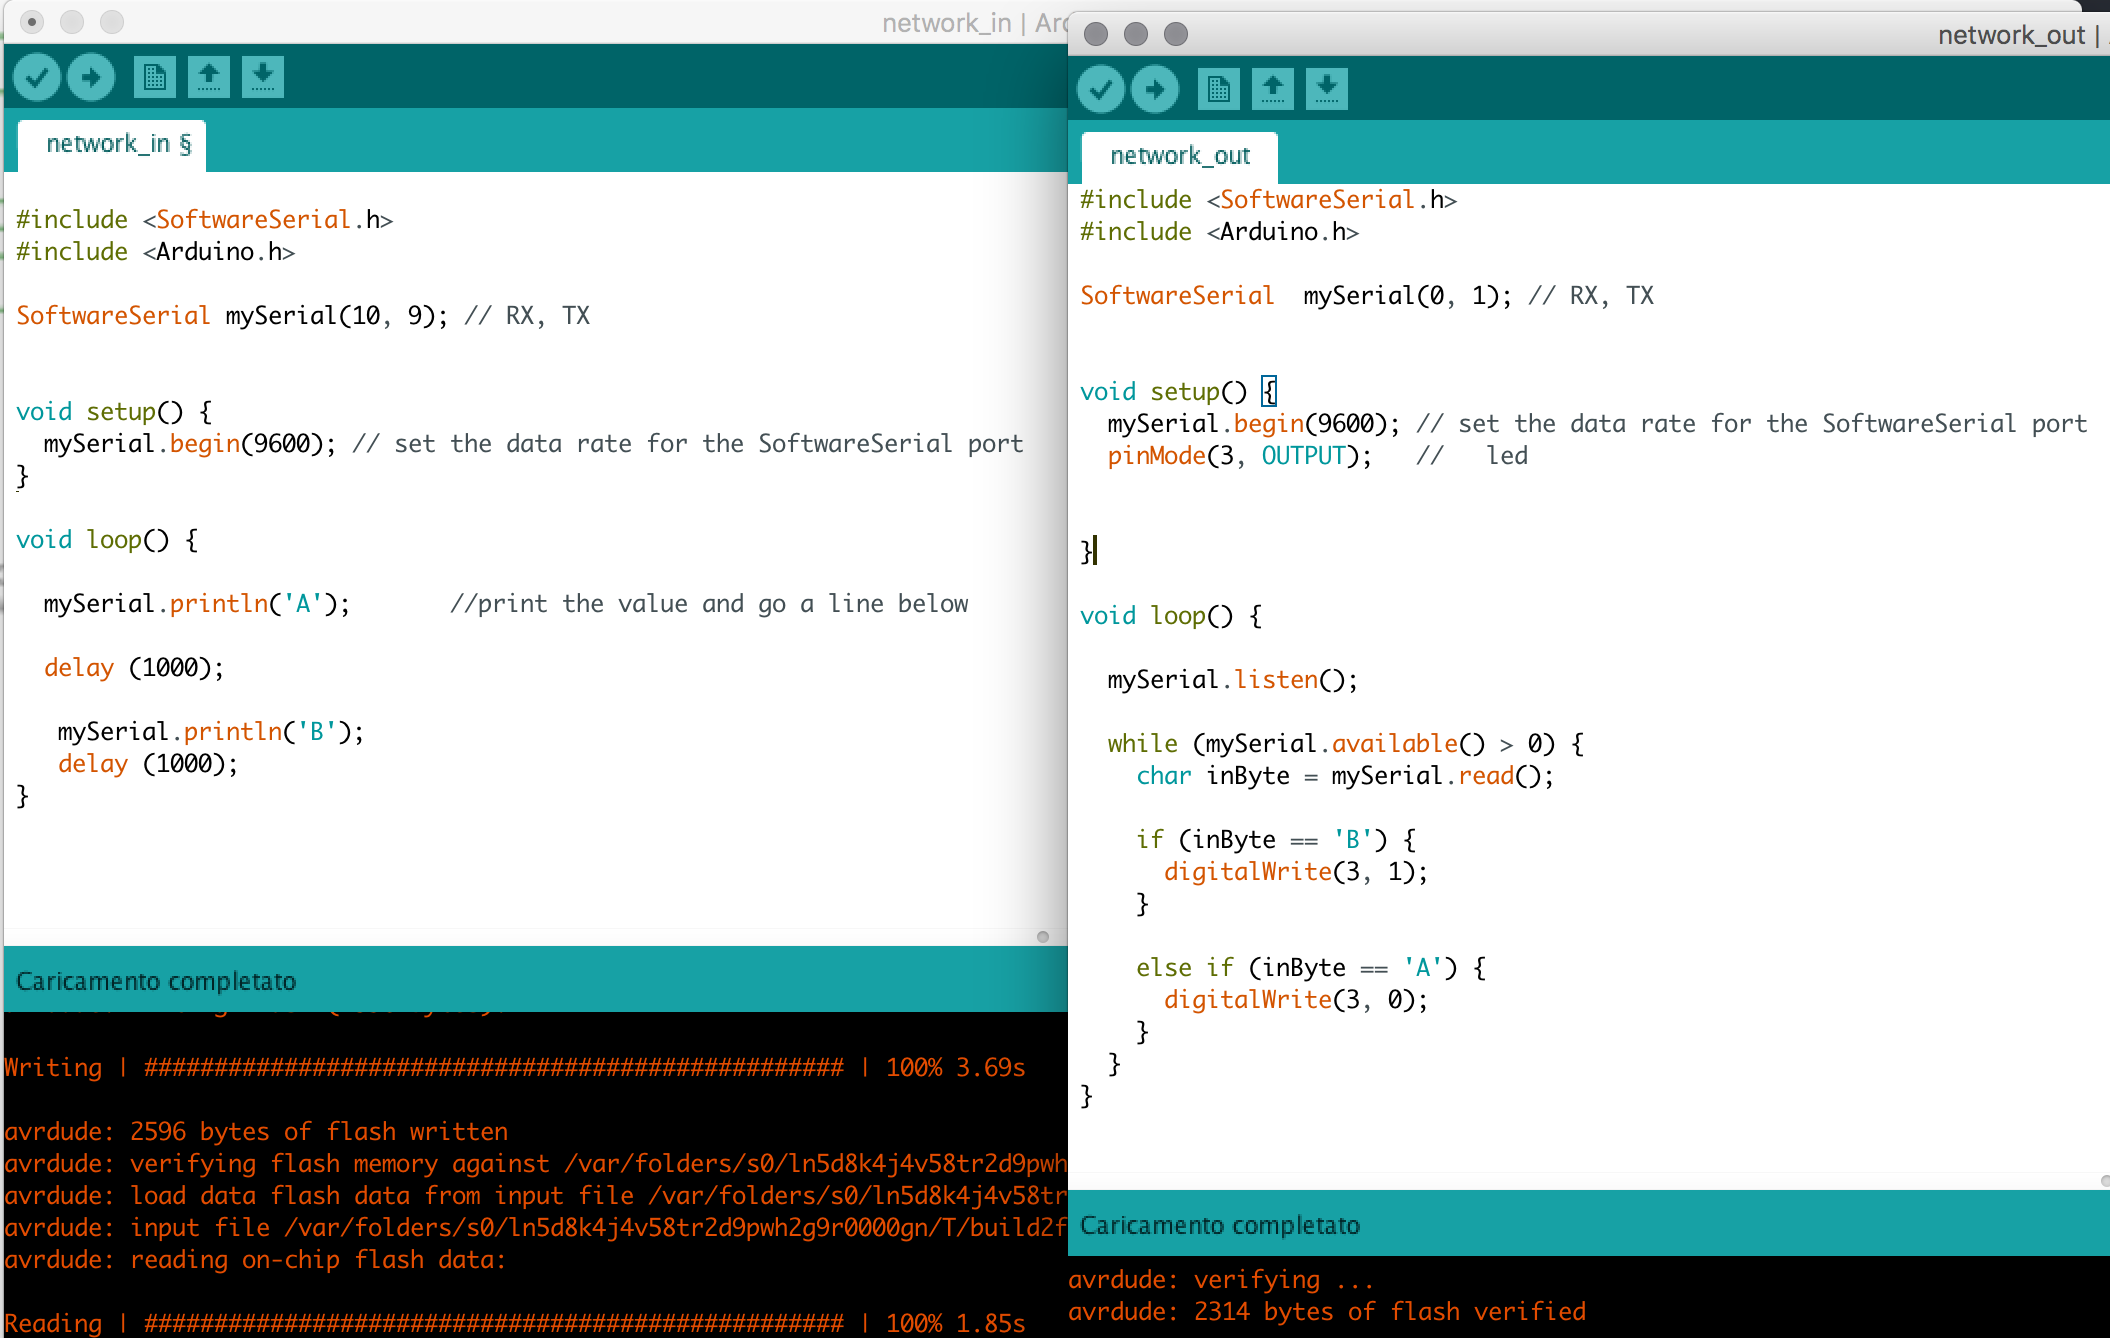Click New sketch icon in network_out window
This screenshot has width=2110, height=1338.
tap(1219, 89)
